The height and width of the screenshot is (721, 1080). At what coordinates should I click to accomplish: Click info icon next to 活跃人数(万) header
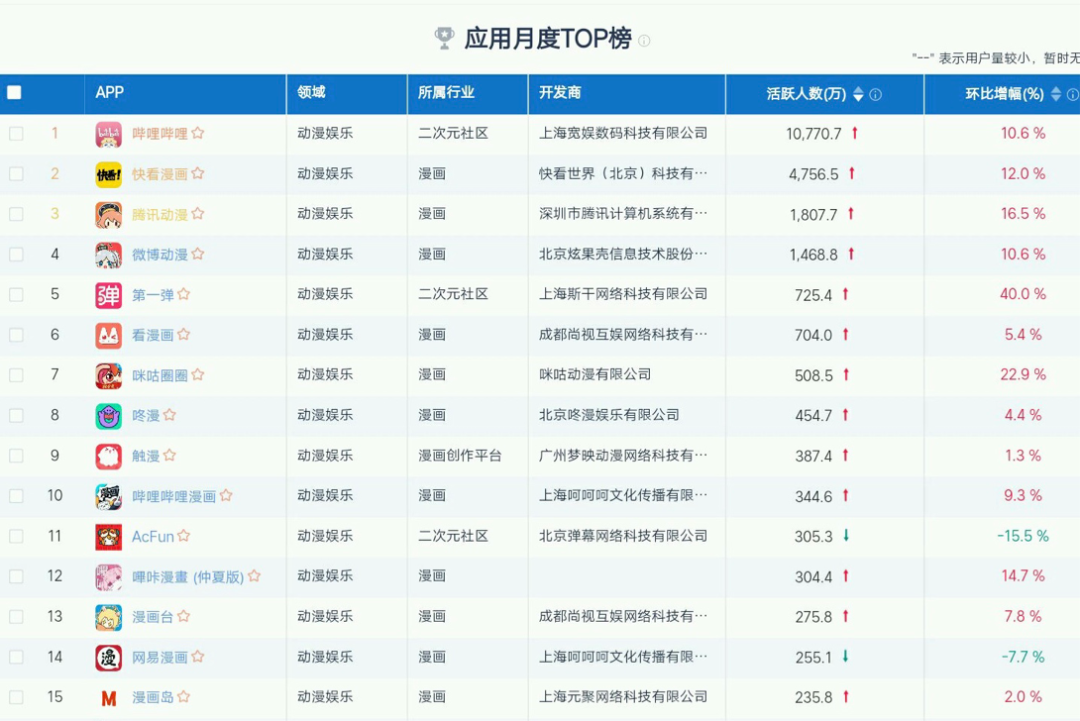point(875,94)
